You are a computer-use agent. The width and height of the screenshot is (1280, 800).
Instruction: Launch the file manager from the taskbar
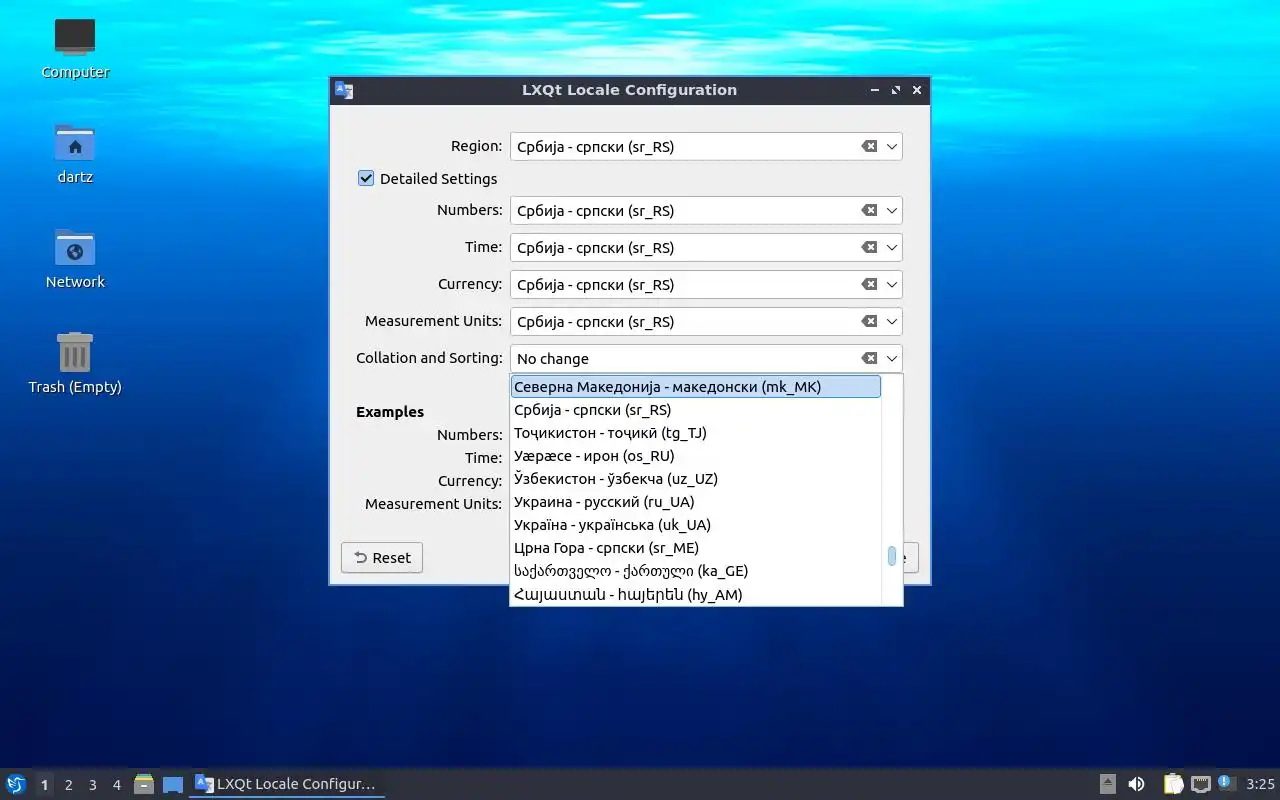144,784
